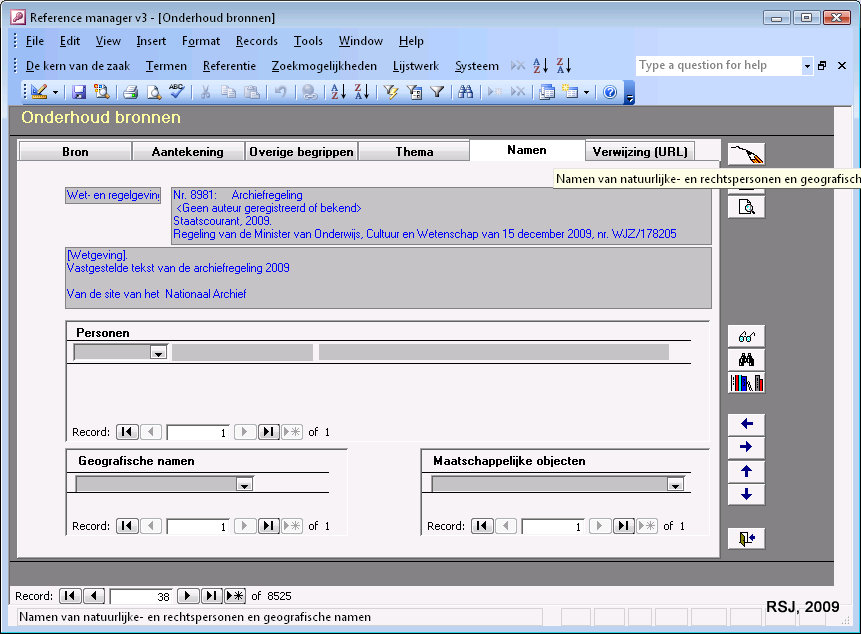
Task: Open the Personen dropdown
Action: (158, 352)
